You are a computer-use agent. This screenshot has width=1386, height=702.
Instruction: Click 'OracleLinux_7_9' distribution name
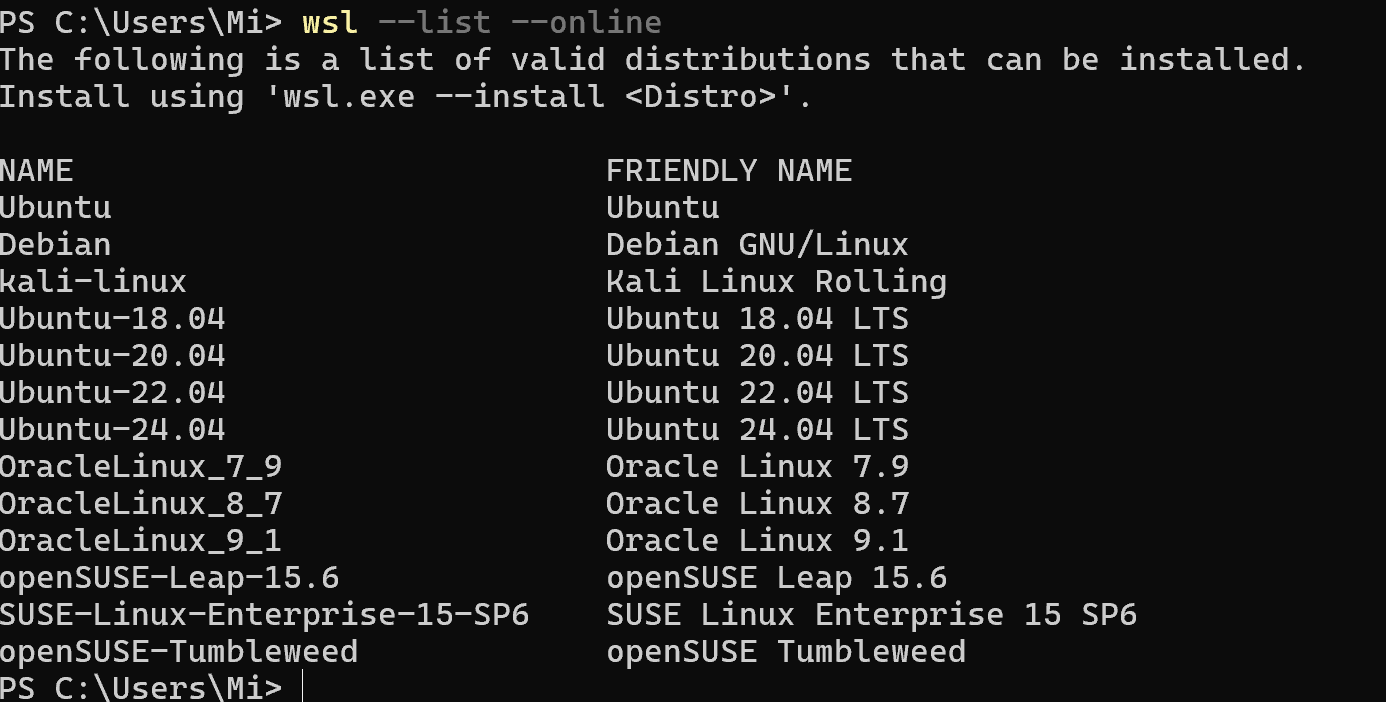(140, 467)
